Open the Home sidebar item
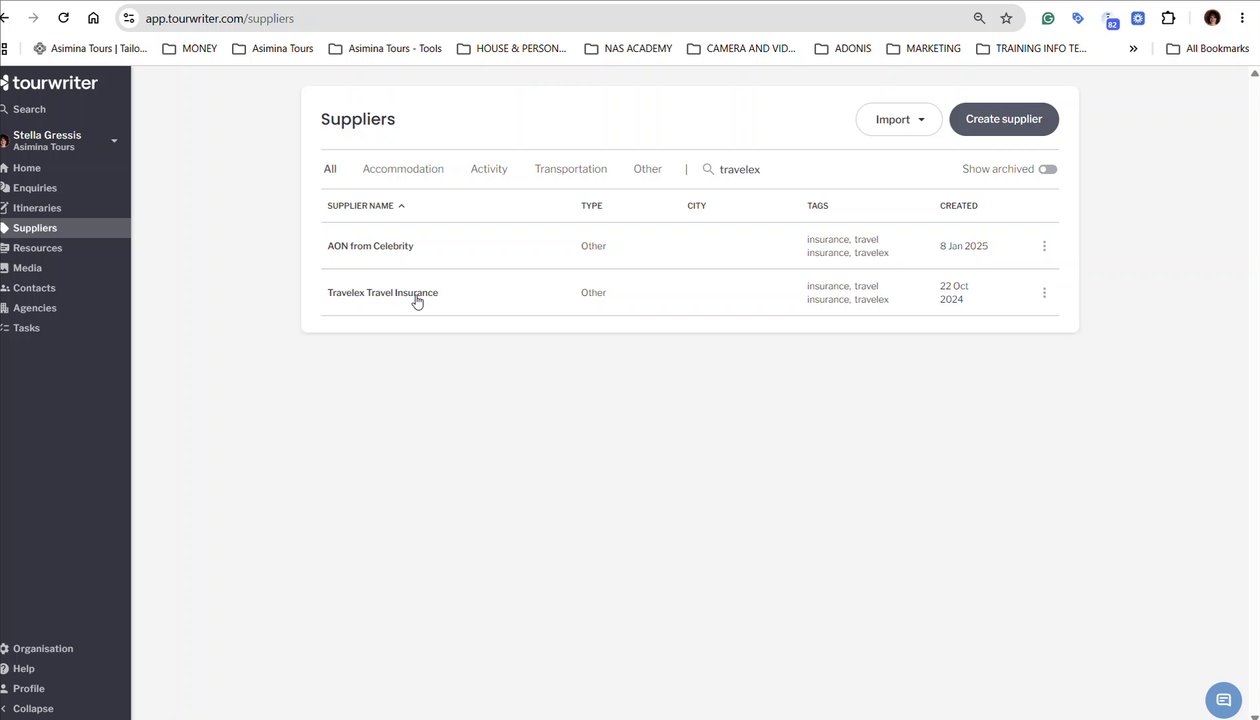1260x720 pixels. (x=27, y=168)
